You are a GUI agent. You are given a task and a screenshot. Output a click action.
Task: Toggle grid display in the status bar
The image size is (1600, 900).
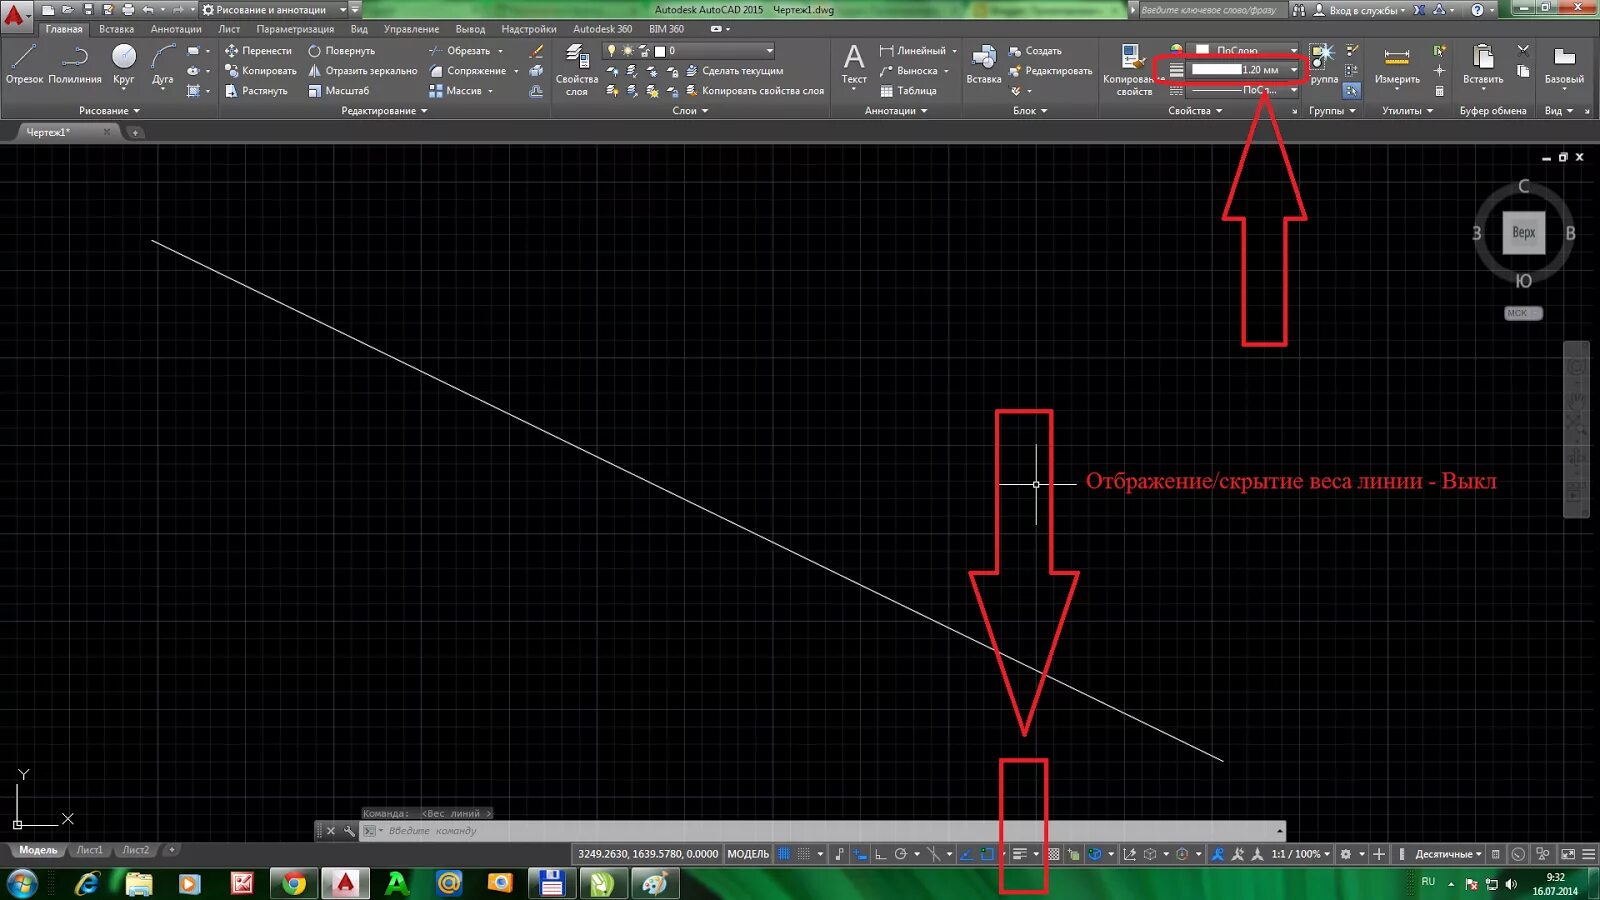[784, 854]
